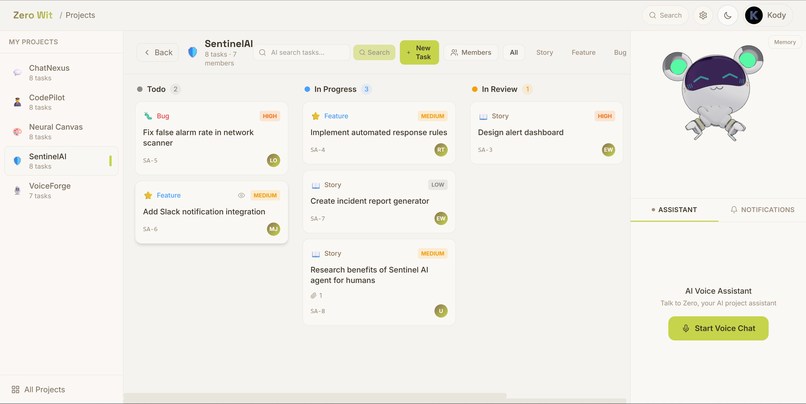This screenshot has width=806, height=404.
Task: Create a New Task
Action: pyautogui.click(x=419, y=52)
